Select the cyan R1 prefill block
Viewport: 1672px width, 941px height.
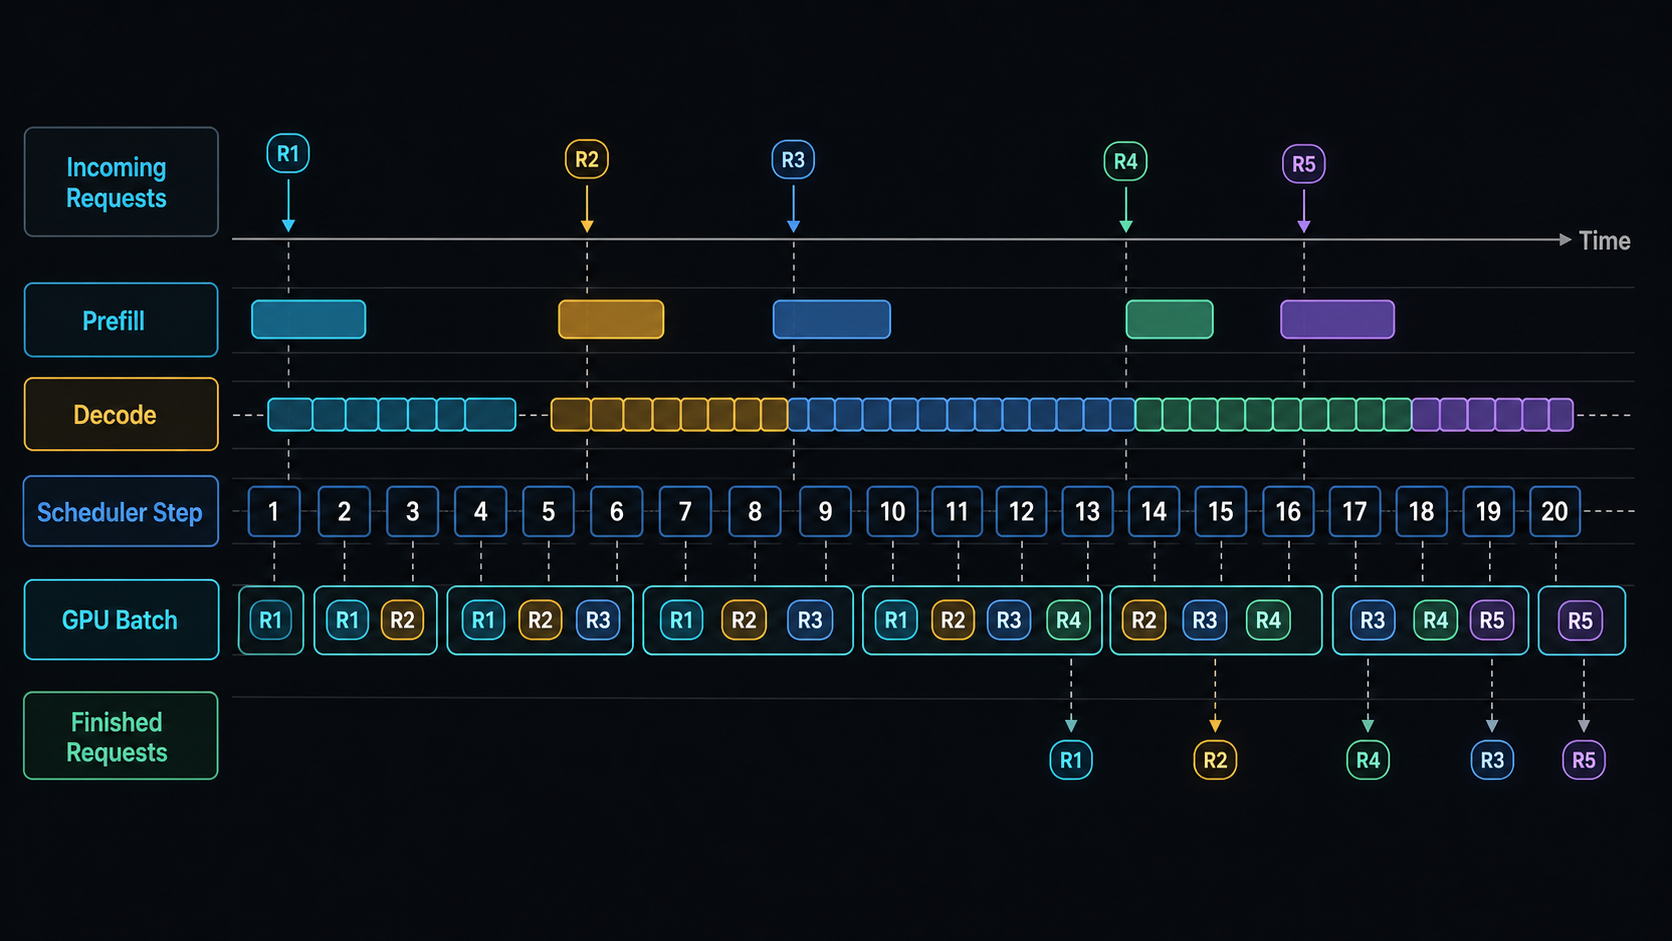coord(309,319)
